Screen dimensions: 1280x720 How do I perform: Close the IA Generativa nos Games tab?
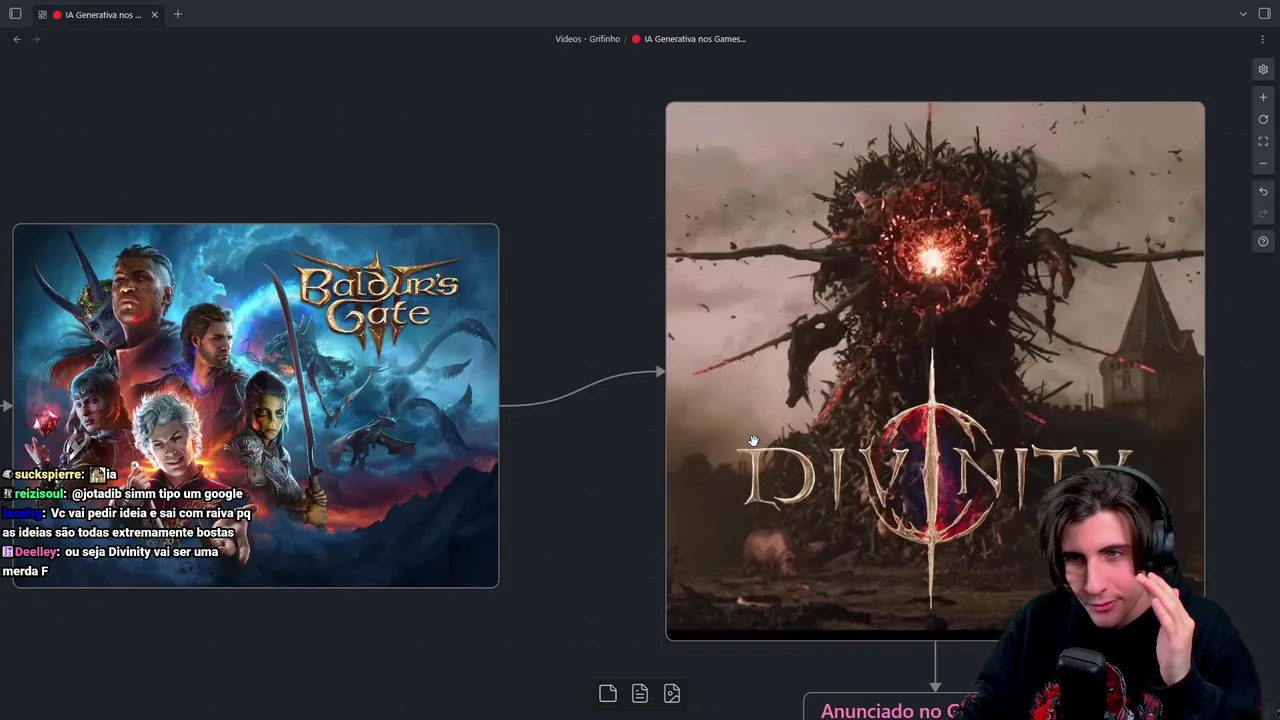[x=154, y=14]
